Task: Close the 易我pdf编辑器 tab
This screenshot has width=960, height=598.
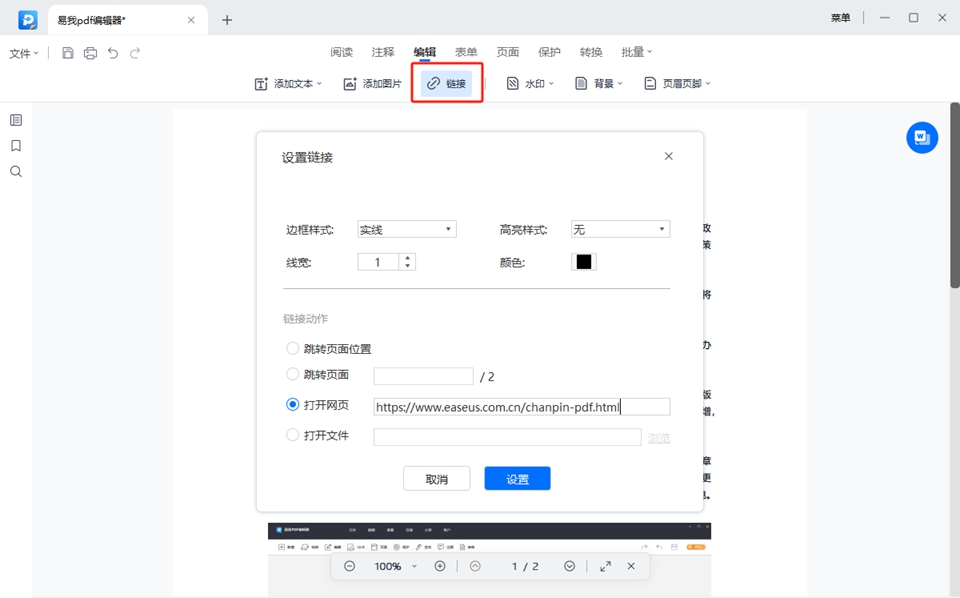Action: pyautogui.click(x=191, y=20)
